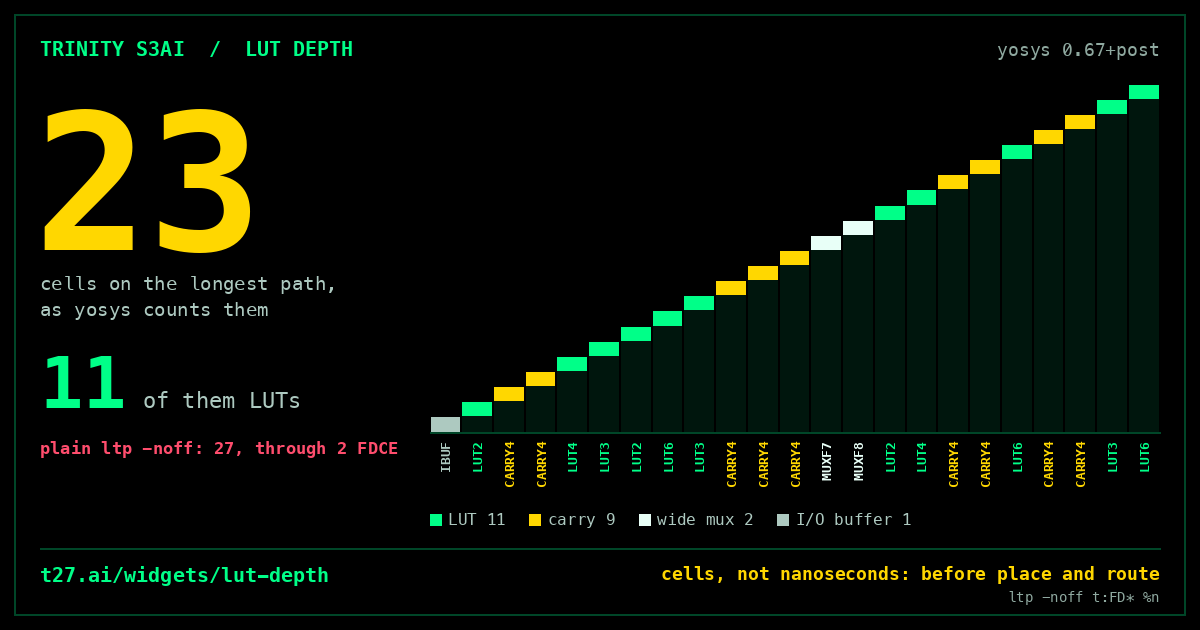
Task: Click the white wide mux legend swatch
Action: (645, 520)
